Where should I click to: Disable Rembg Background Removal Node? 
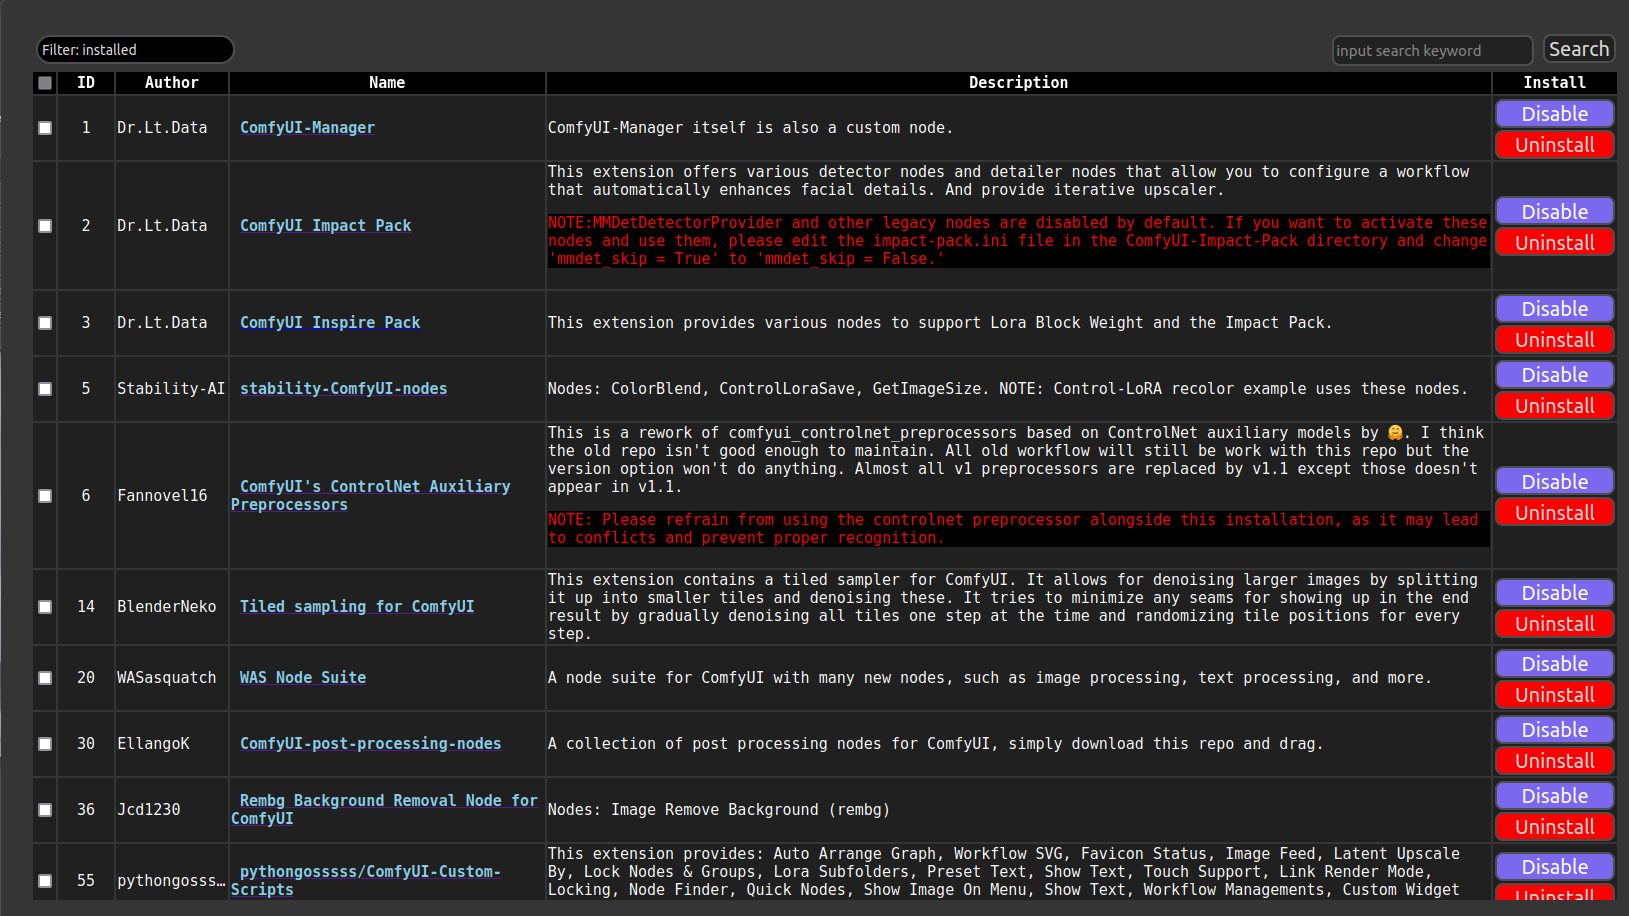click(1555, 796)
